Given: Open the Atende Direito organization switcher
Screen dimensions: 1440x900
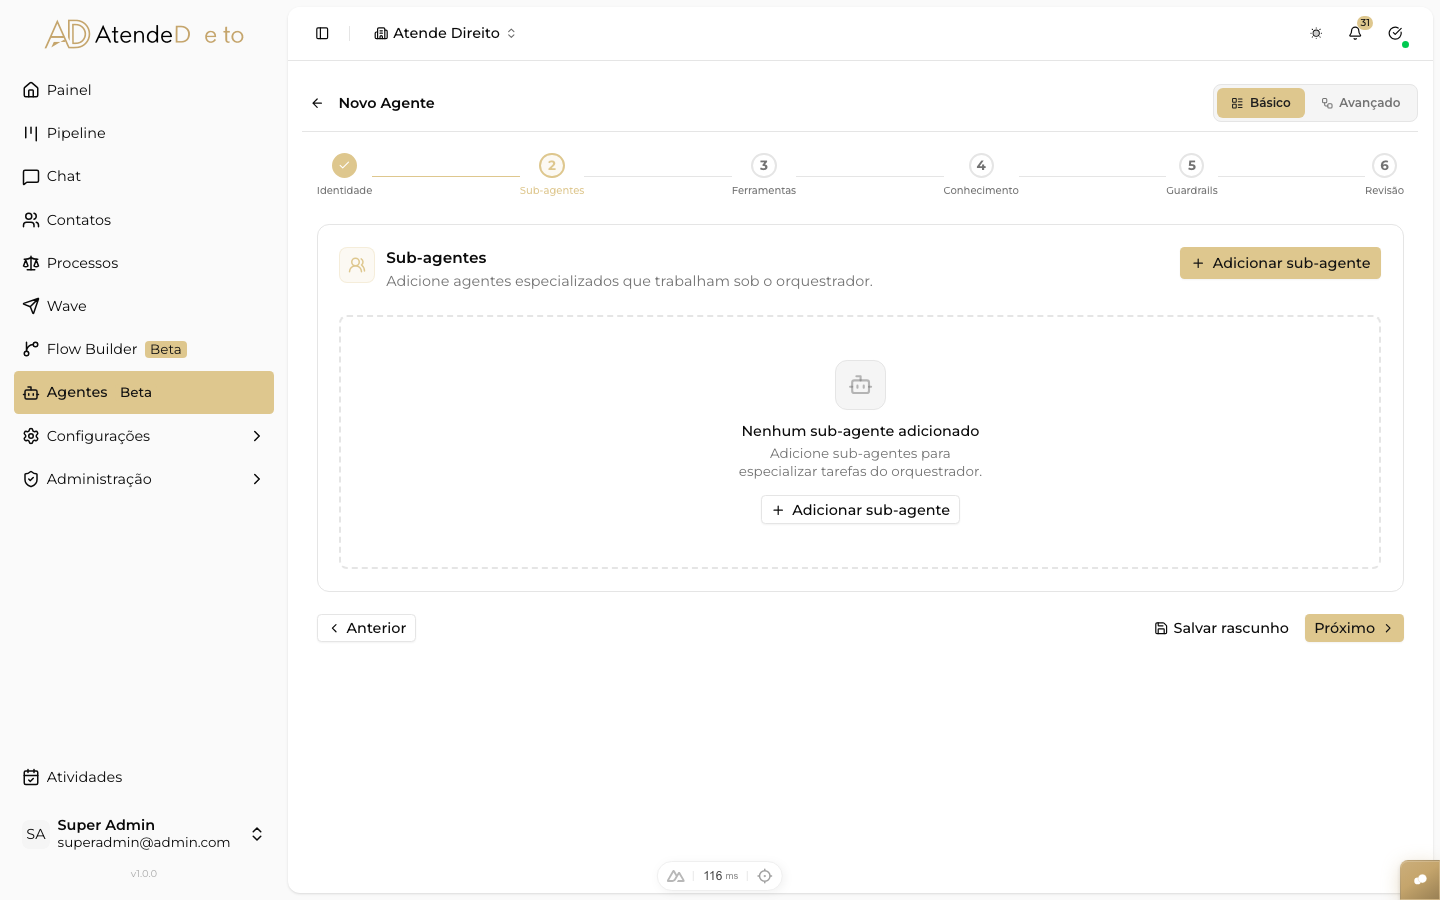Looking at the screenshot, I should [445, 33].
